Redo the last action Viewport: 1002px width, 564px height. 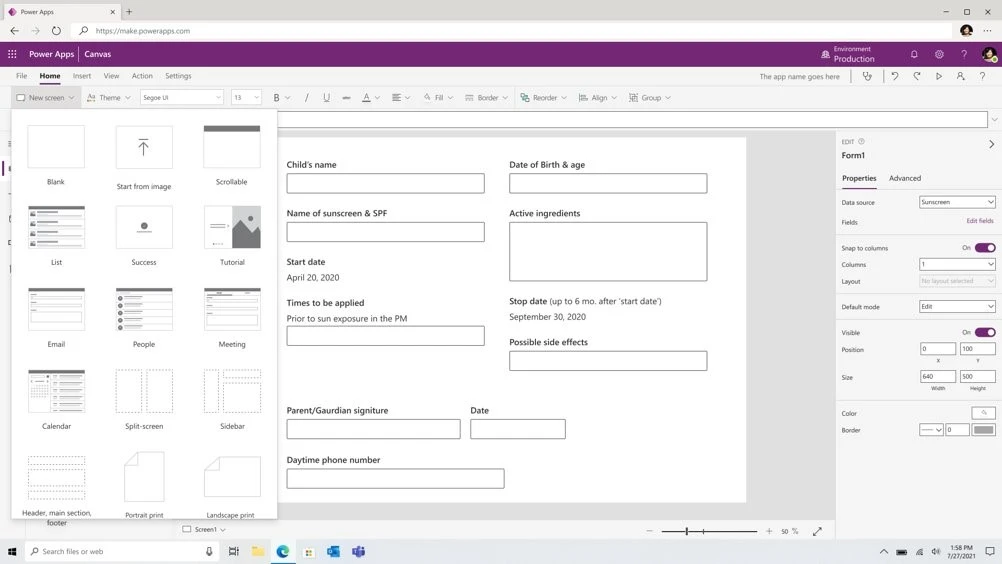(916, 76)
